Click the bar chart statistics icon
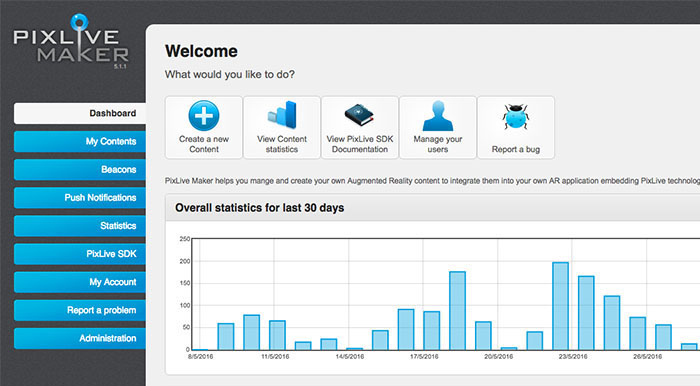 (282, 115)
